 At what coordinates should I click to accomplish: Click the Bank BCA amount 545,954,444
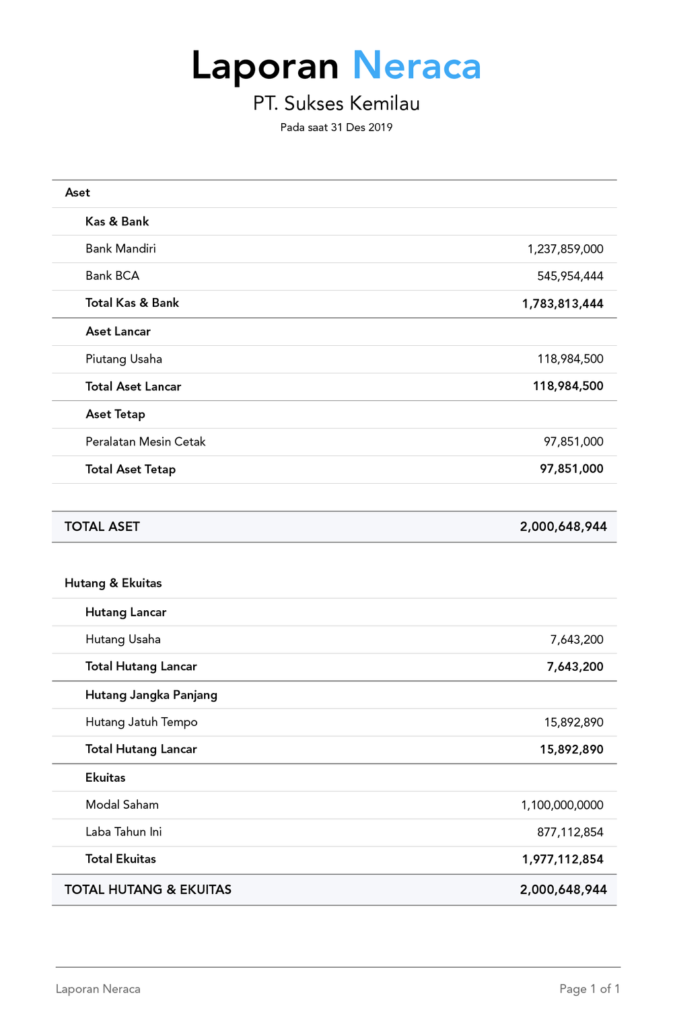(570, 276)
